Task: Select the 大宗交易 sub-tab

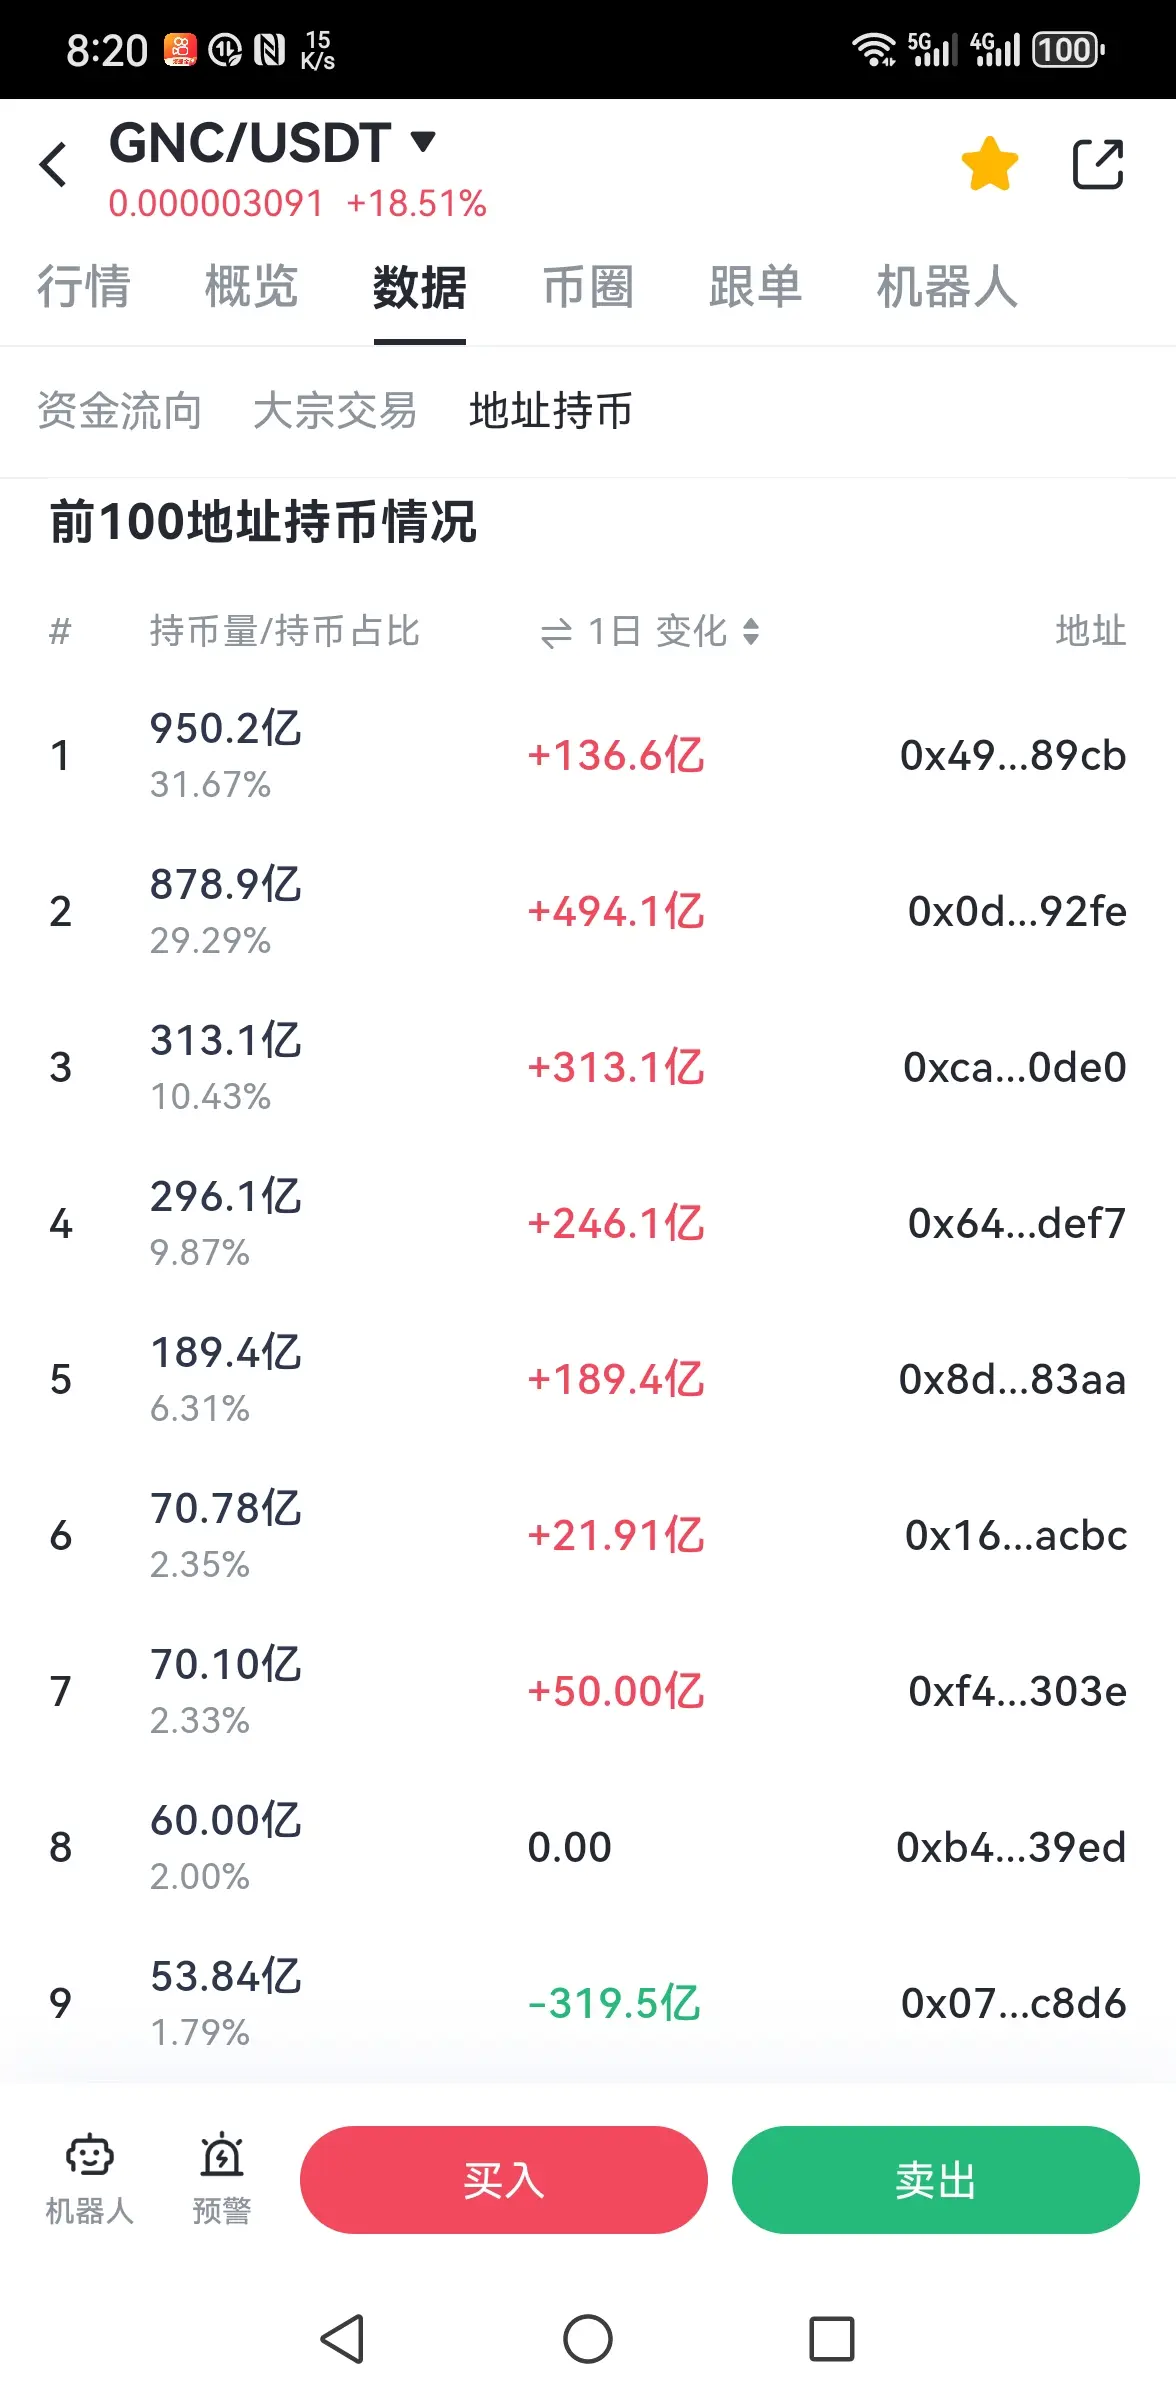Action: 335,411
